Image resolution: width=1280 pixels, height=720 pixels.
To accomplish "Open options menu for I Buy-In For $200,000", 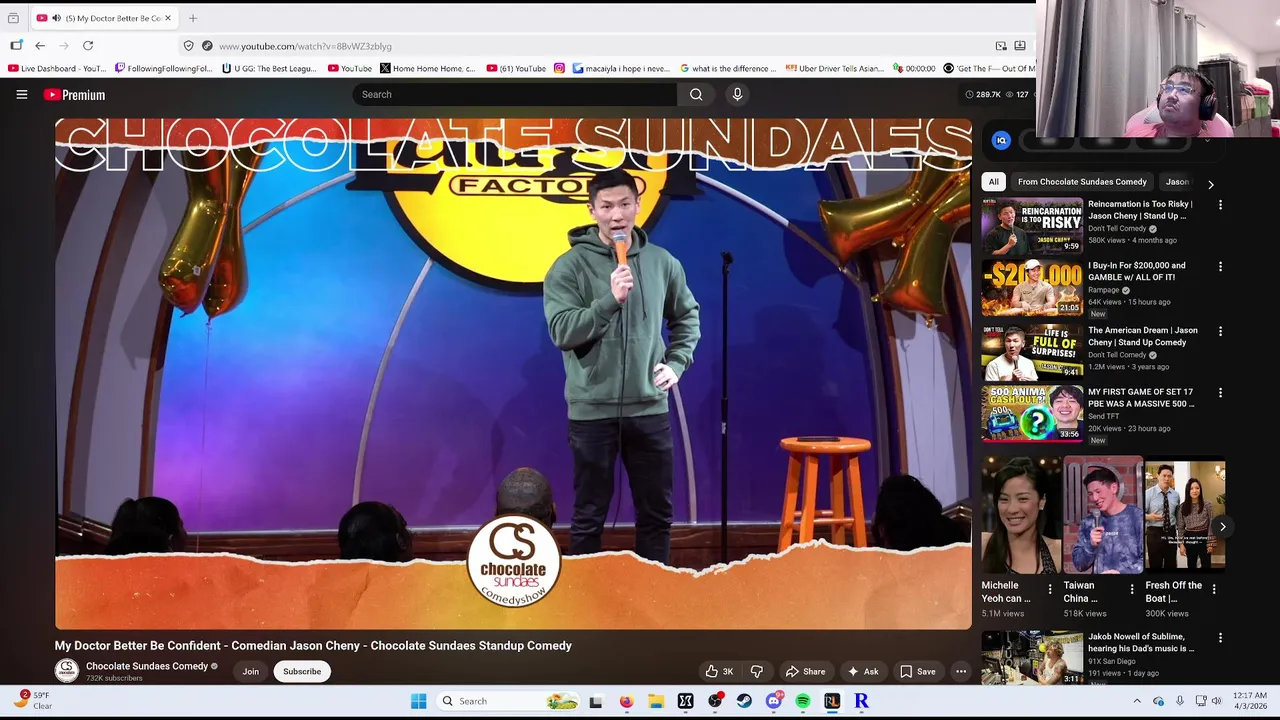I will [x=1220, y=267].
